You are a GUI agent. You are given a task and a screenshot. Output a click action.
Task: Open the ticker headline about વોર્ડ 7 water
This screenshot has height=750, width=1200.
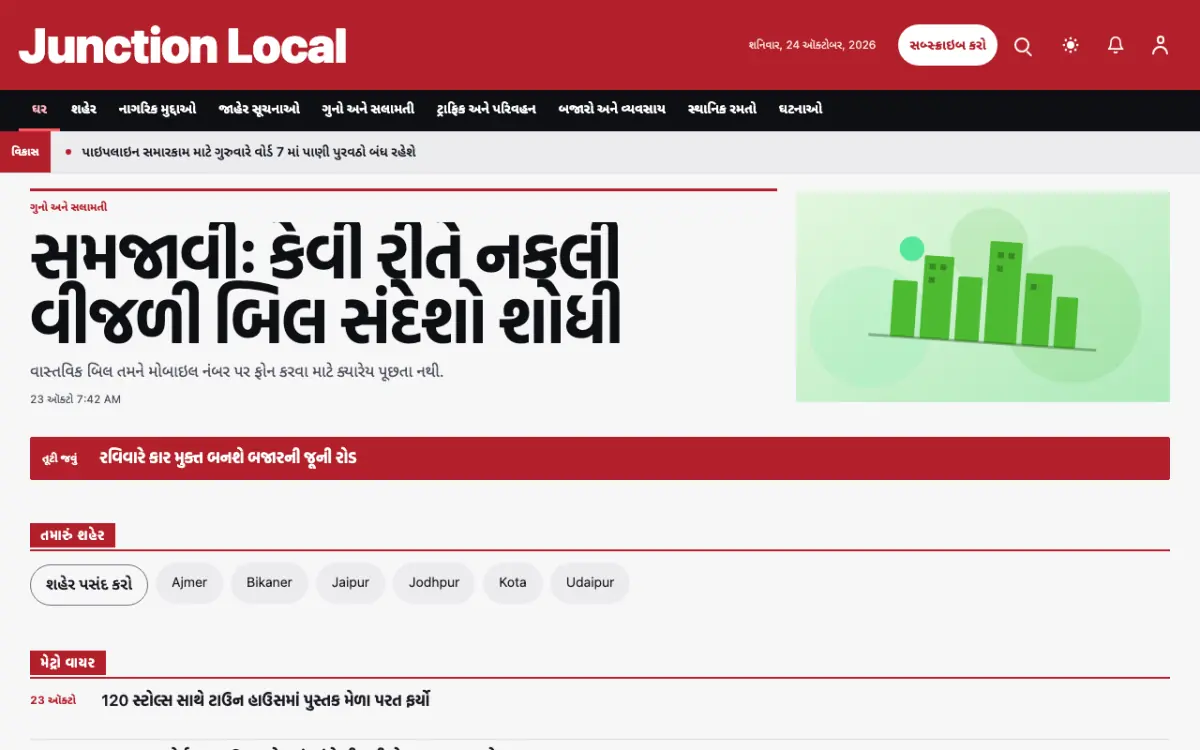[248, 152]
